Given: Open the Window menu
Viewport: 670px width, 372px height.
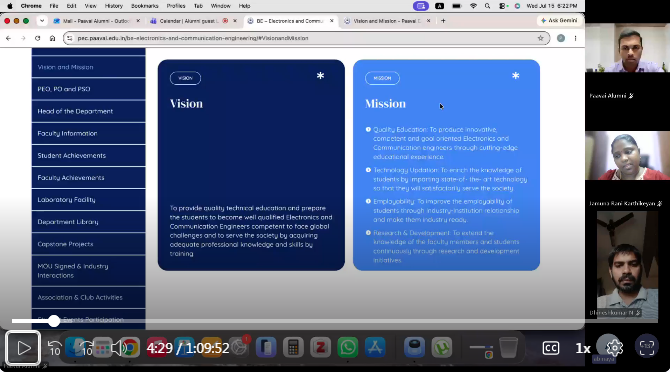Looking at the screenshot, I should 220,6.
